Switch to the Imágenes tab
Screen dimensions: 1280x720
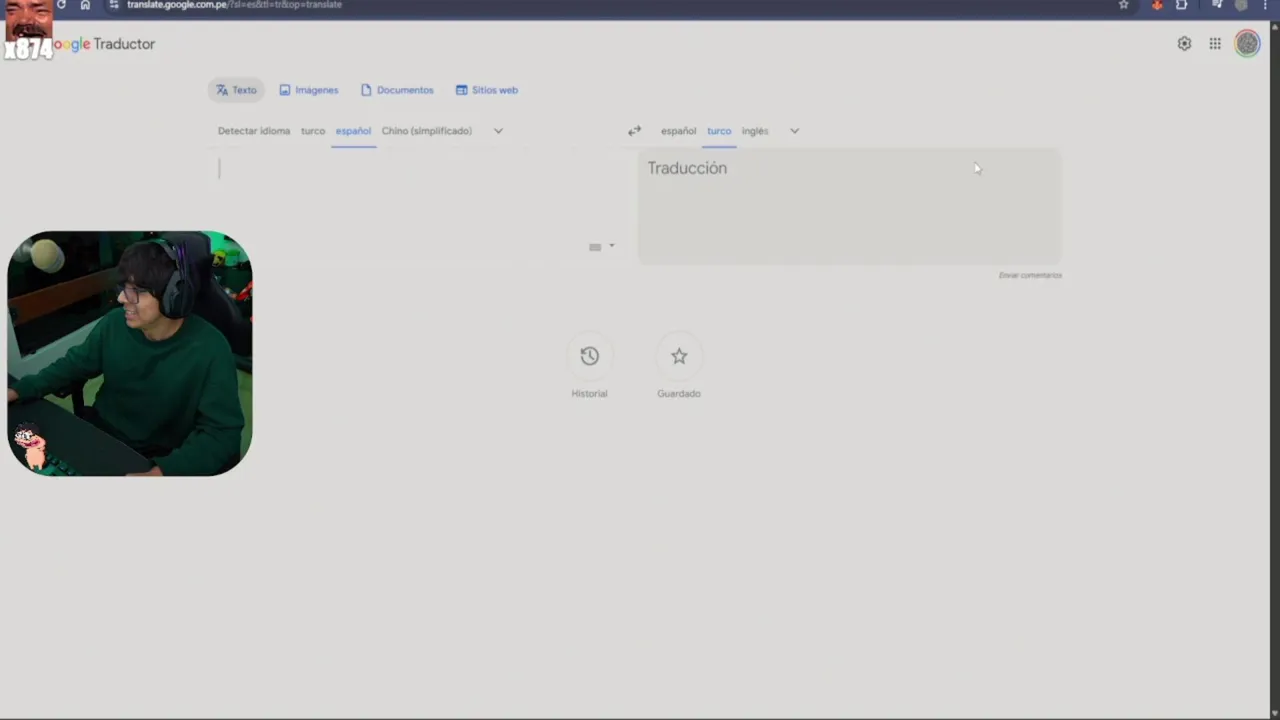pyautogui.click(x=309, y=90)
